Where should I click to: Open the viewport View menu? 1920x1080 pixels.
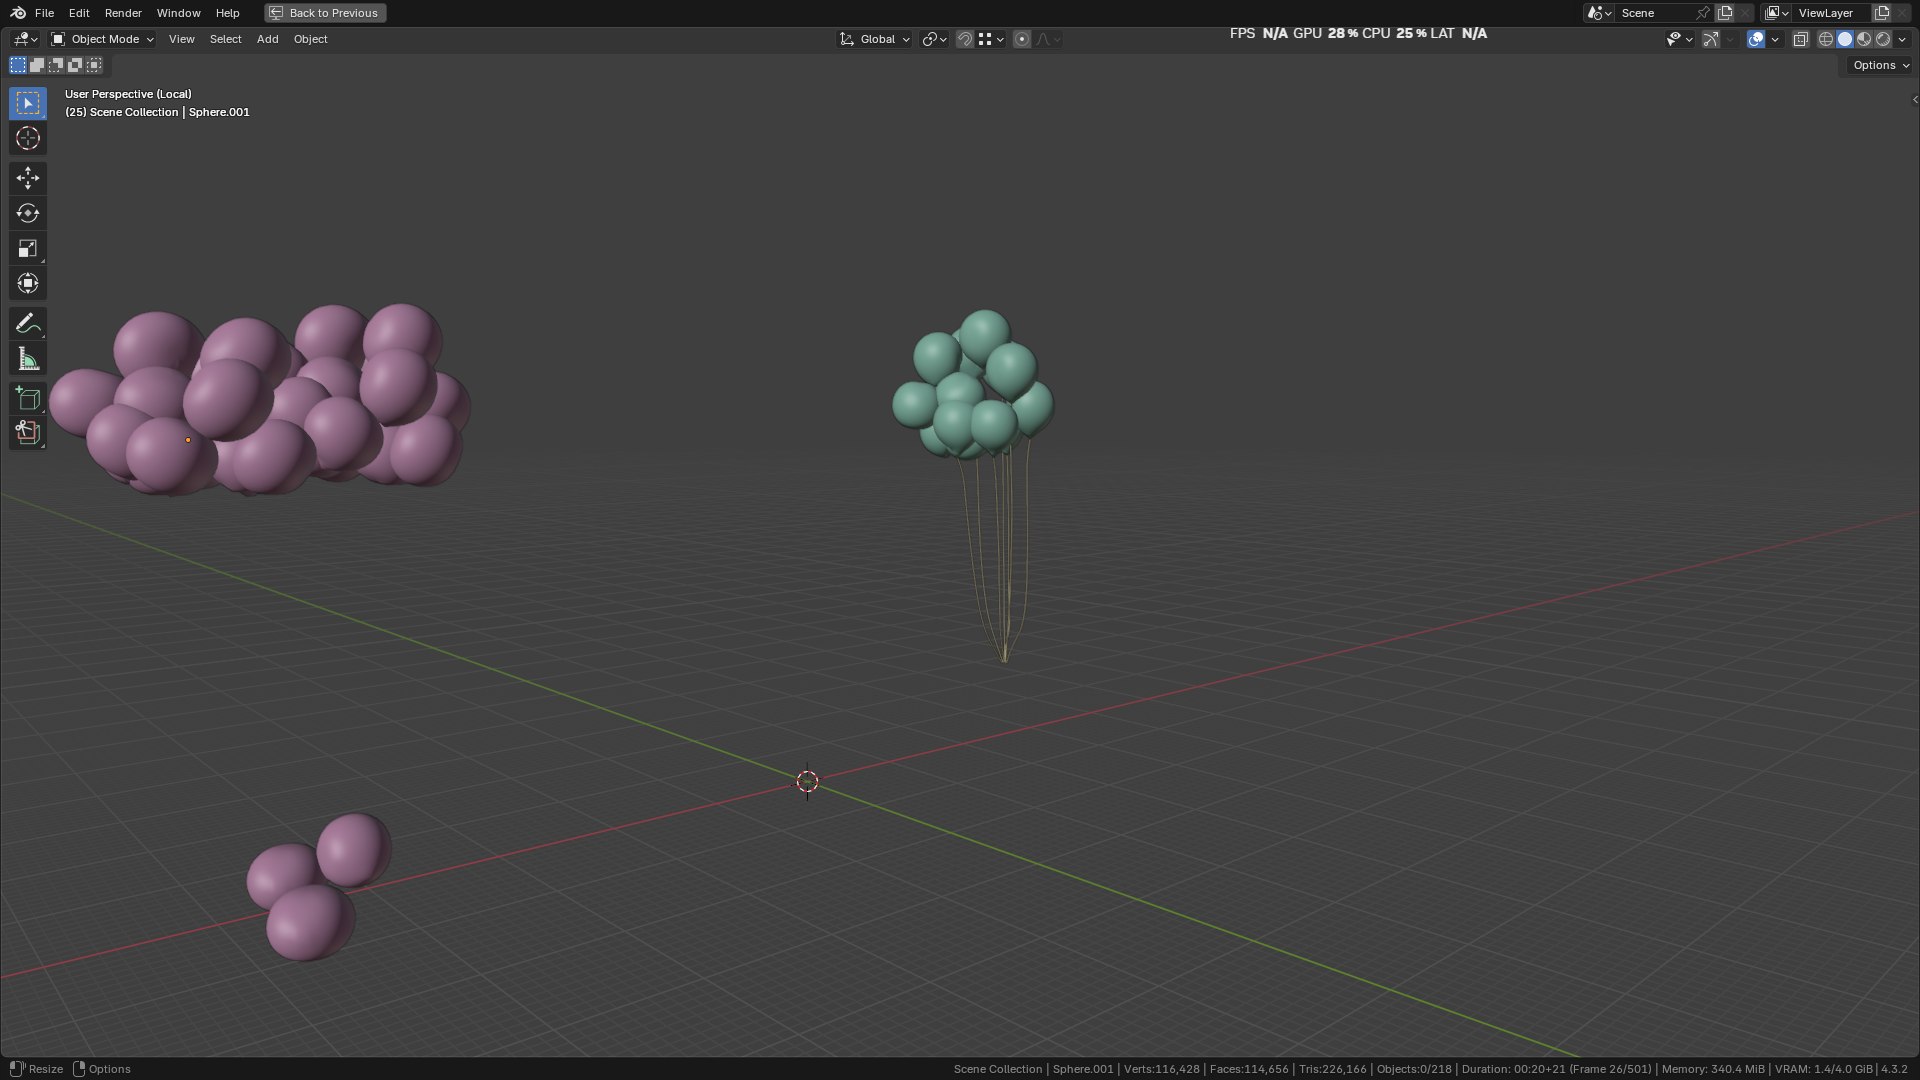pyautogui.click(x=181, y=39)
